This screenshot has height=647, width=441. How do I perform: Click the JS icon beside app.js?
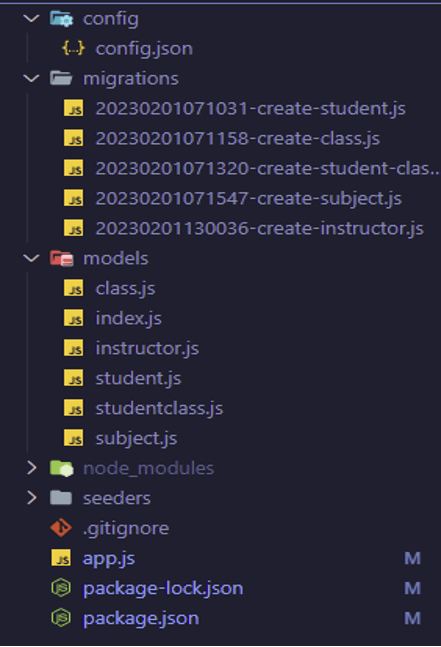pos(61,558)
